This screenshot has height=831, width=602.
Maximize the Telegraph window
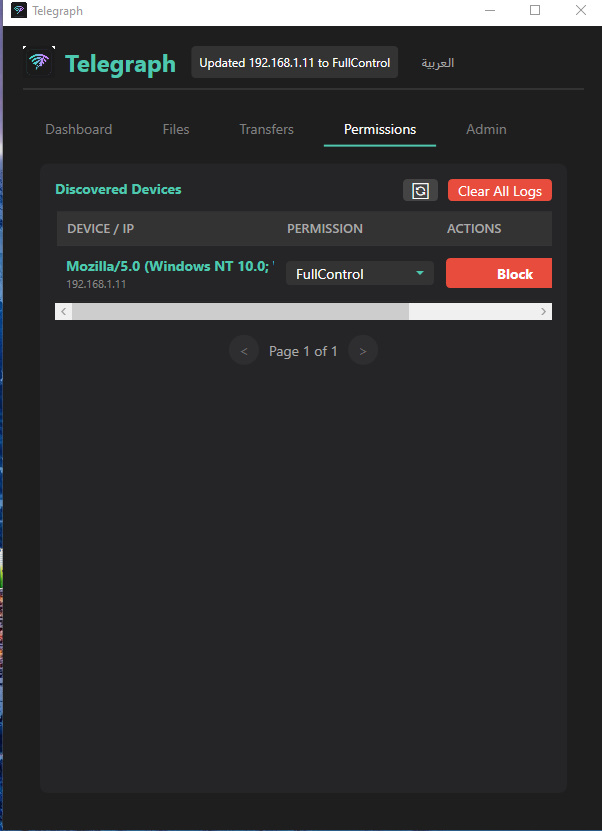(535, 11)
